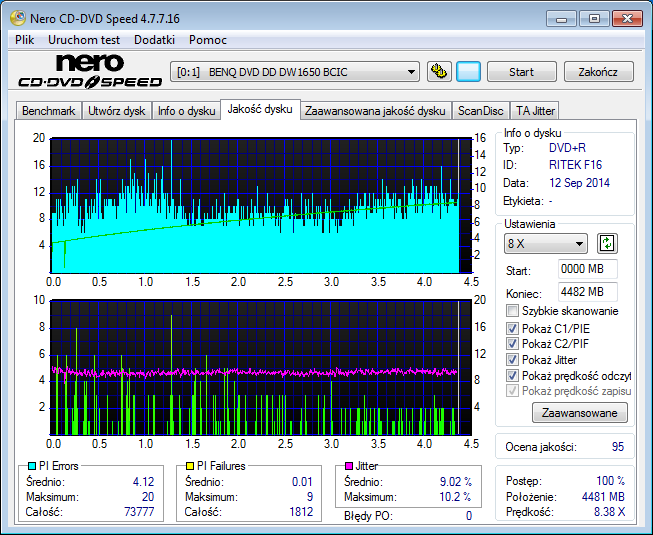Minimize the Nero CD-DVD Speed window
The image size is (653, 535).
[x=561, y=19]
